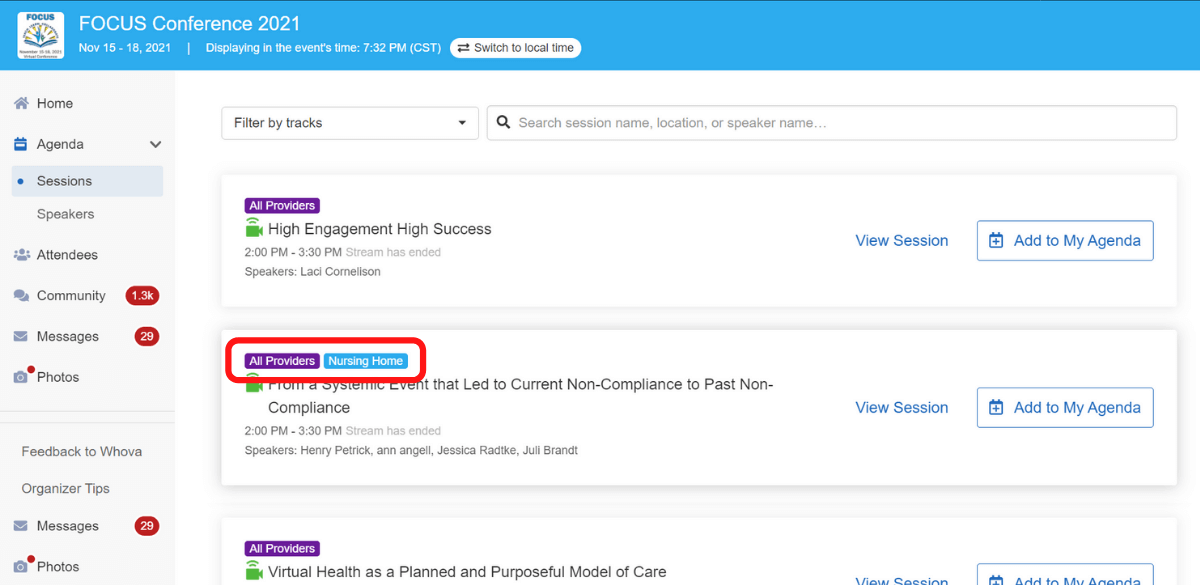Click the Agenda calendar icon
This screenshot has width=1200, height=585.
21,145
